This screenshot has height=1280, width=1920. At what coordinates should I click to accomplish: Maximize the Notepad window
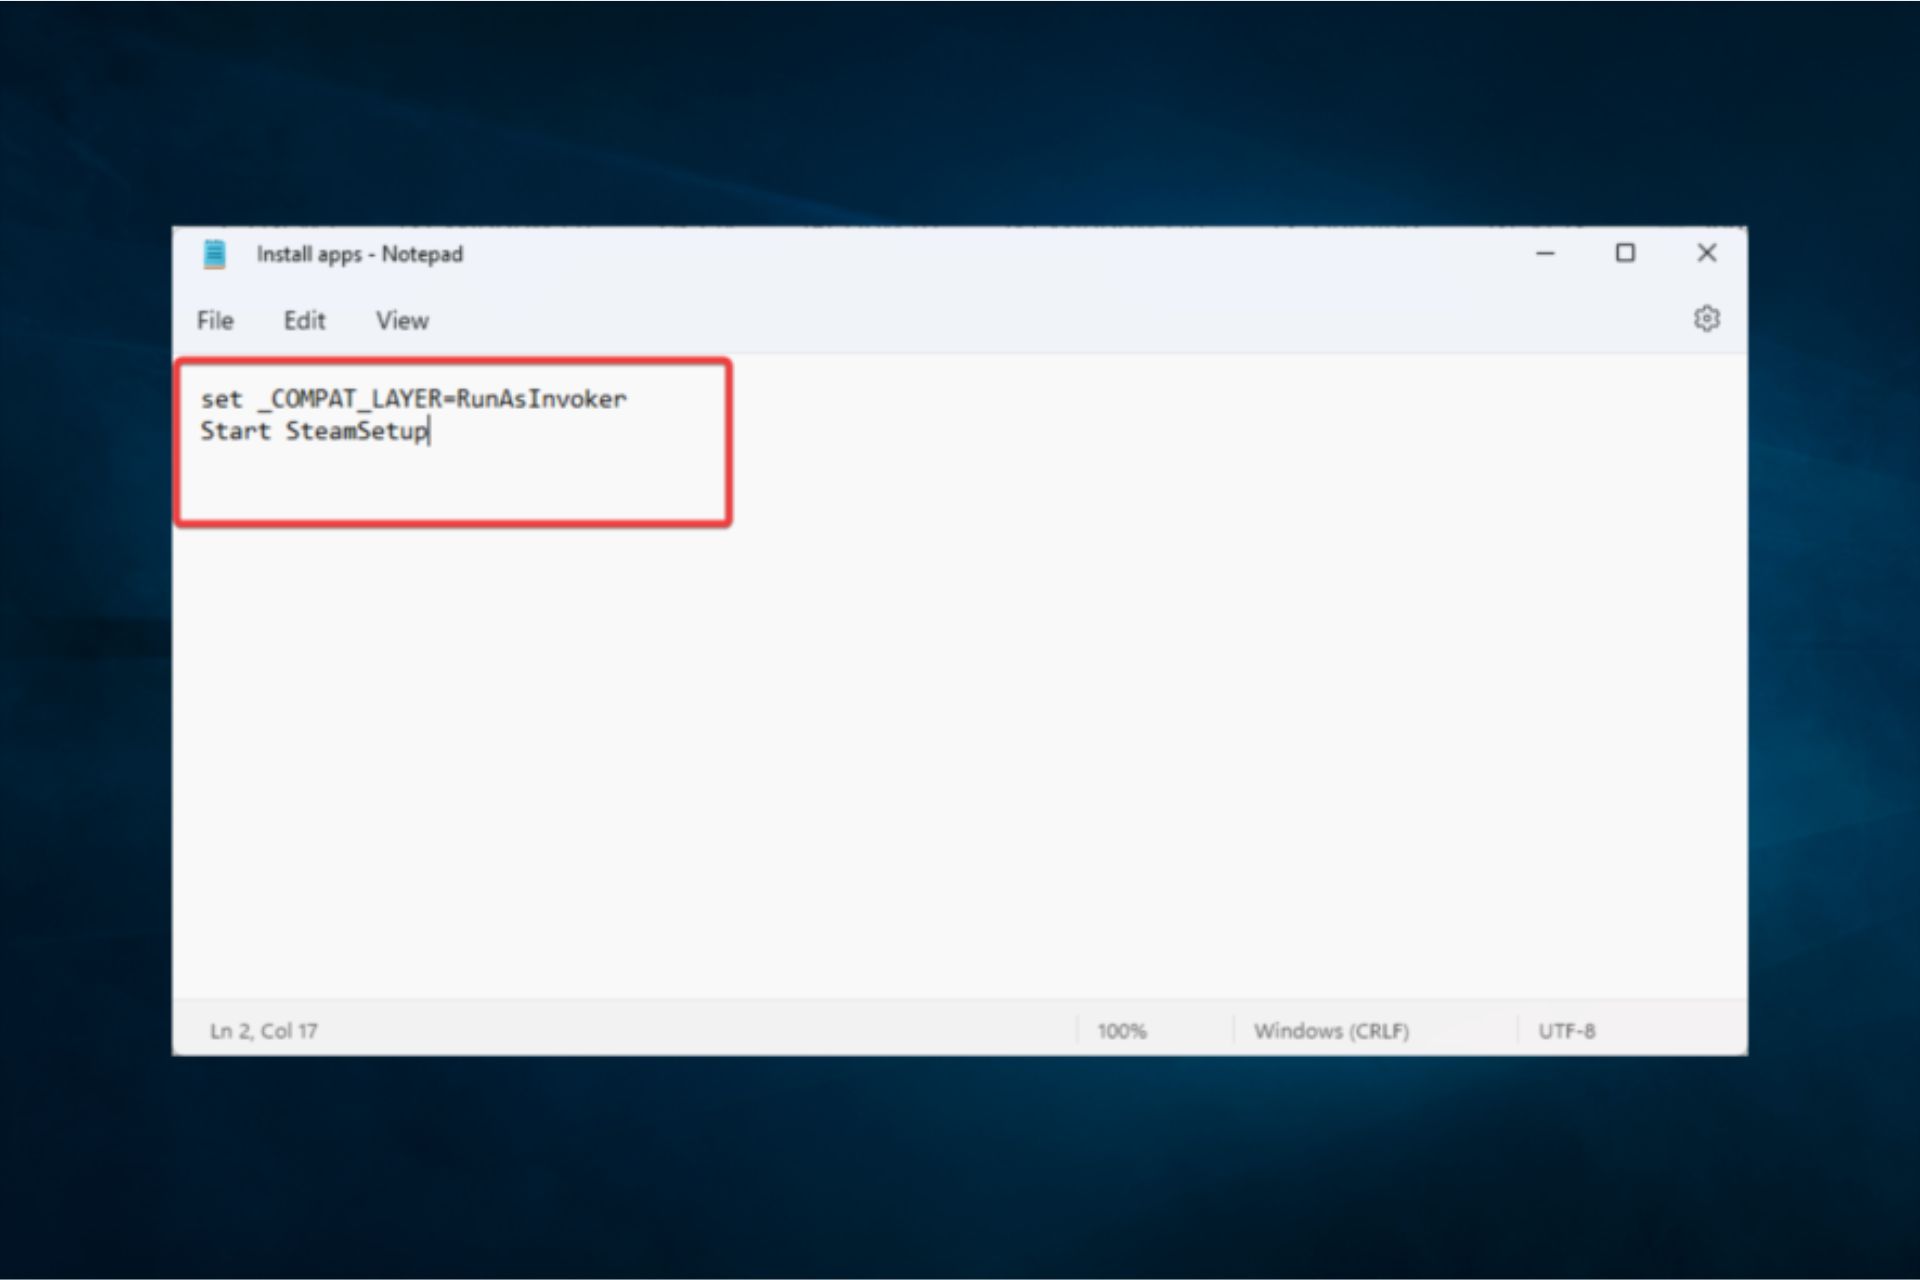pos(1625,253)
